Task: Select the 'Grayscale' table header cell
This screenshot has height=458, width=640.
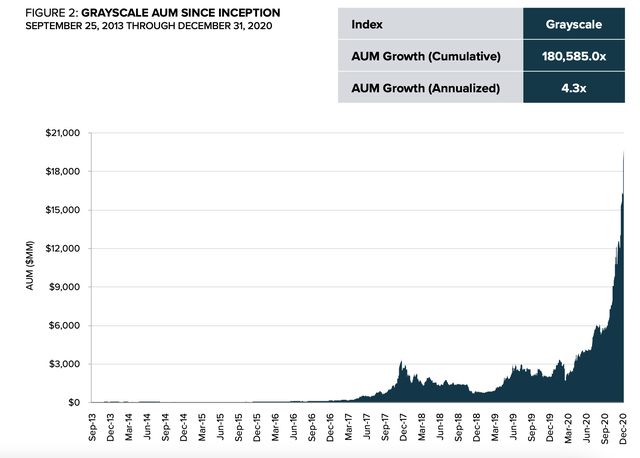Action: (573, 24)
